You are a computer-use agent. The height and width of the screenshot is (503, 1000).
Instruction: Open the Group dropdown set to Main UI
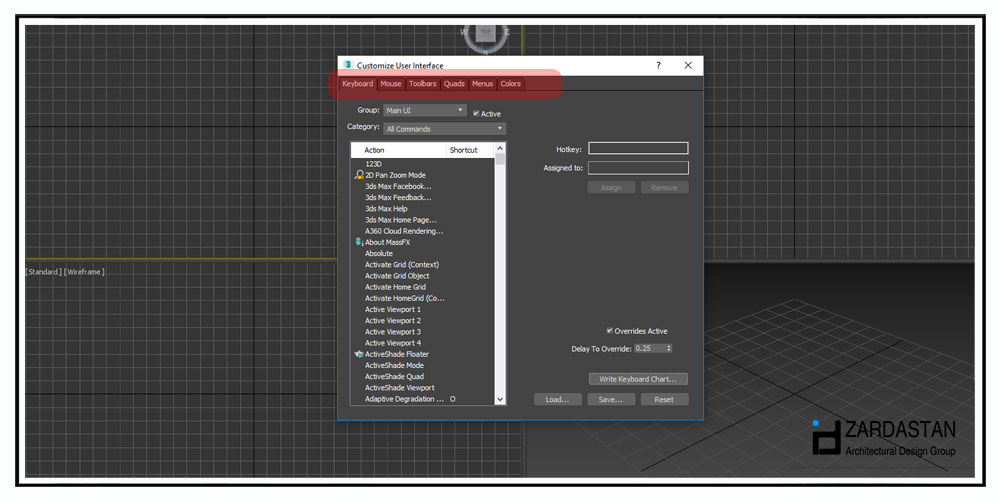425,110
